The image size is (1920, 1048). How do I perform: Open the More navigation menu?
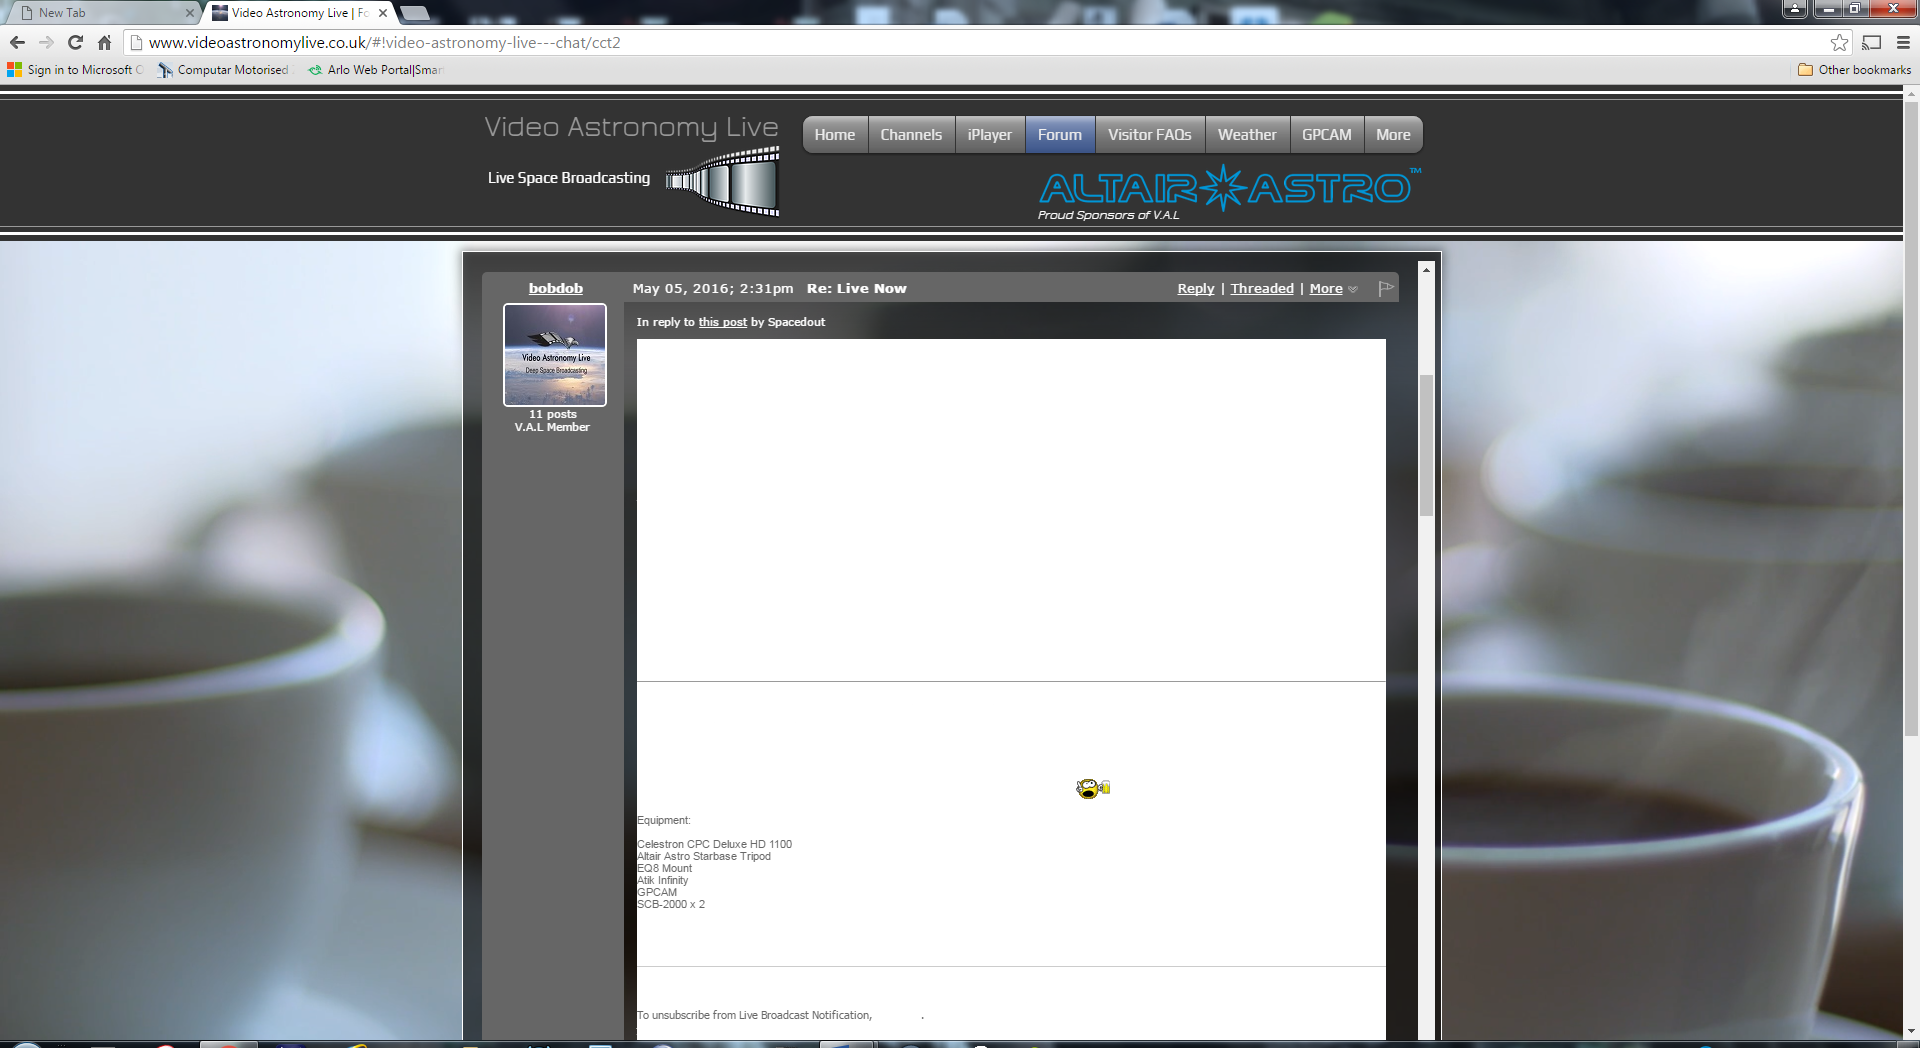pos(1392,135)
